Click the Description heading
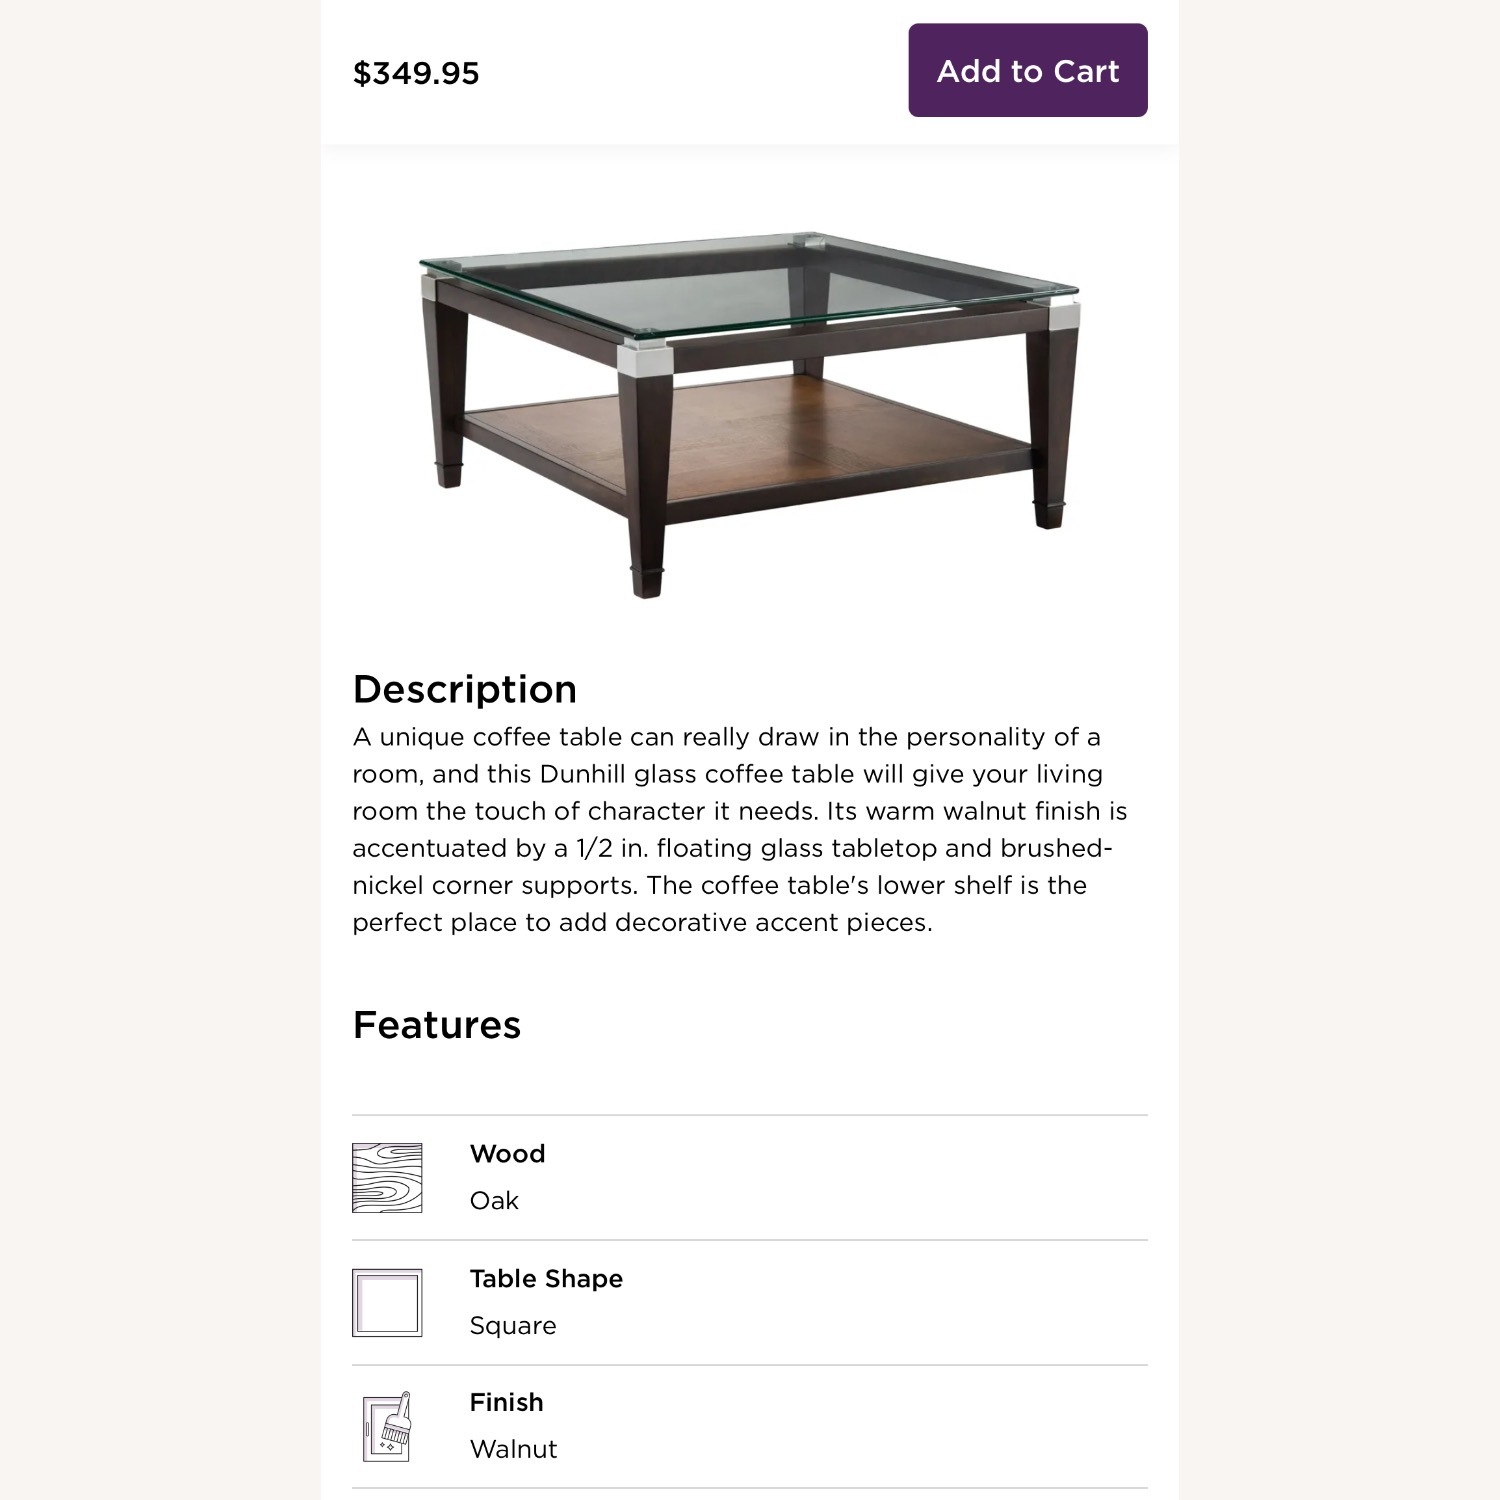Image resolution: width=1500 pixels, height=1500 pixels. [x=465, y=688]
